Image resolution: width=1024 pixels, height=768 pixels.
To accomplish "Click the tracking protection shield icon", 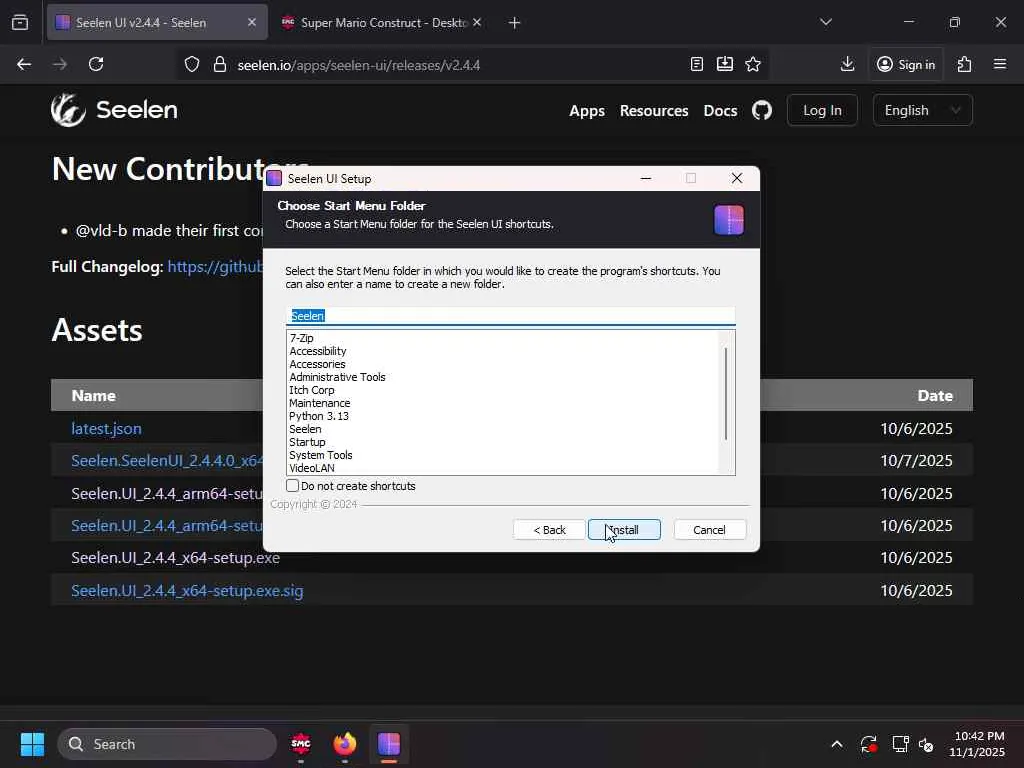I will coord(192,65).
